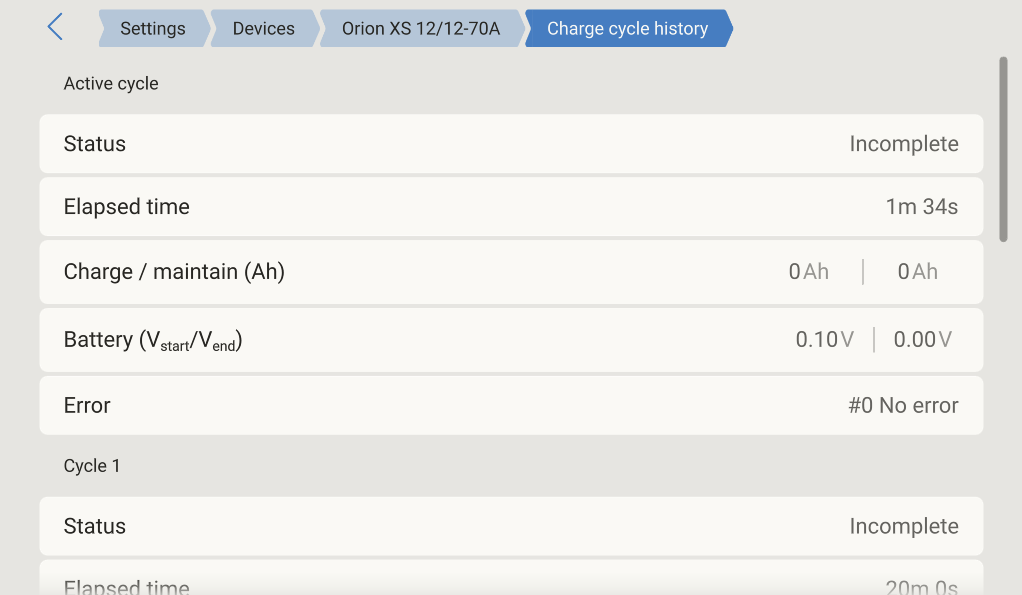Click the 'Active cycle' section heading

tap(111, 83)
